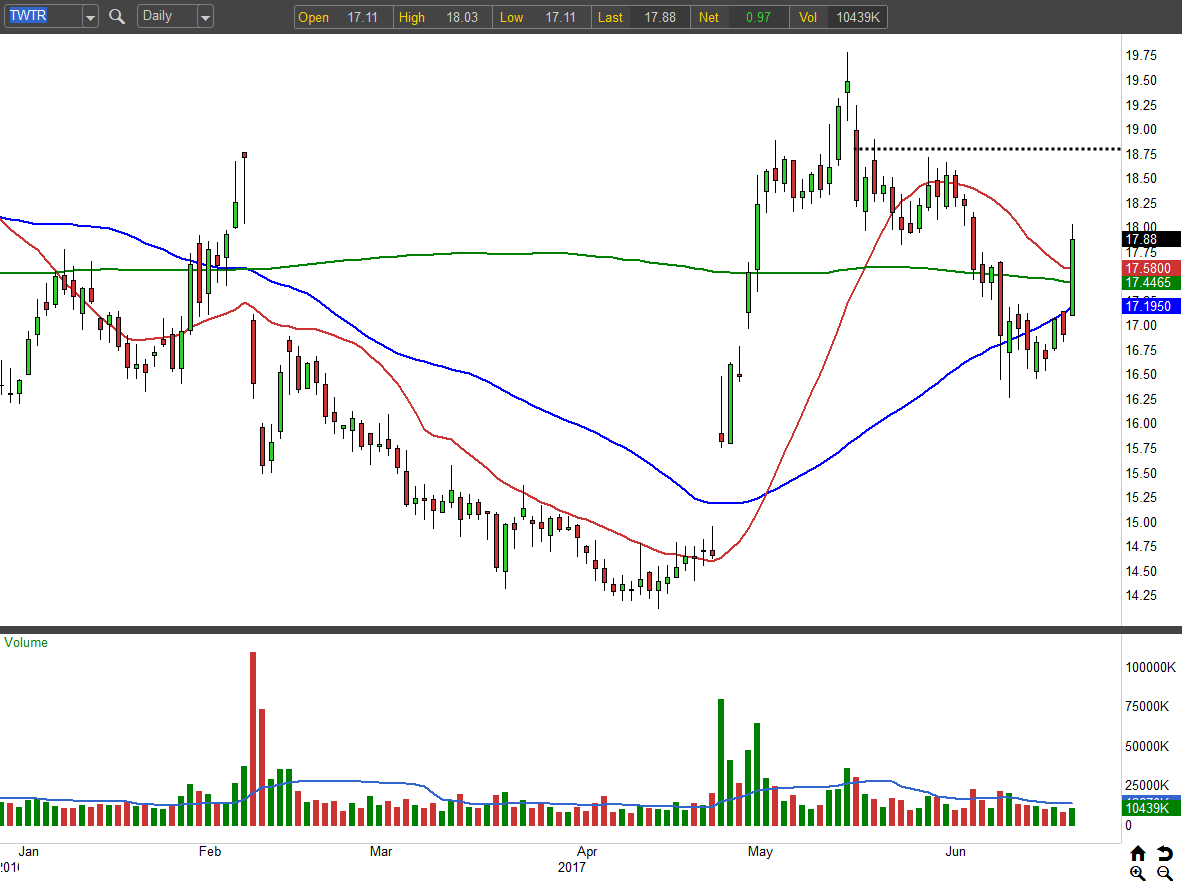This screenshot has width=1182, height=883.
Task: Click the 100000K volume axis label
Action: tap(1150, 667)
